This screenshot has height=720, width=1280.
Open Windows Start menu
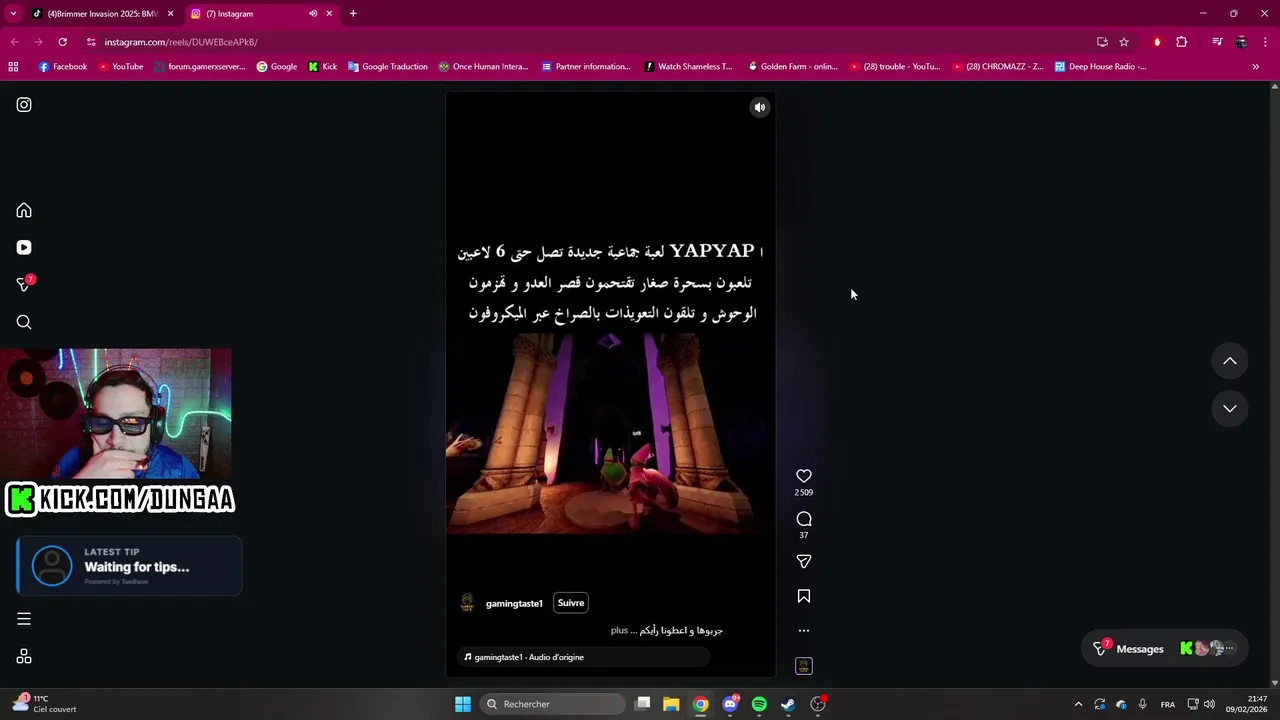coord(463,704)
